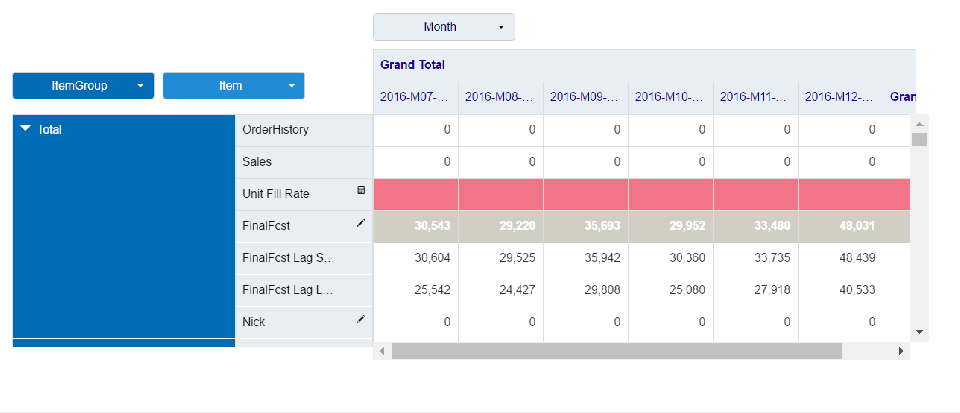Click the pink Unit Fill Rate cell under 2016-M10
This screenshot has width=960, height=413.
(670, 194)
